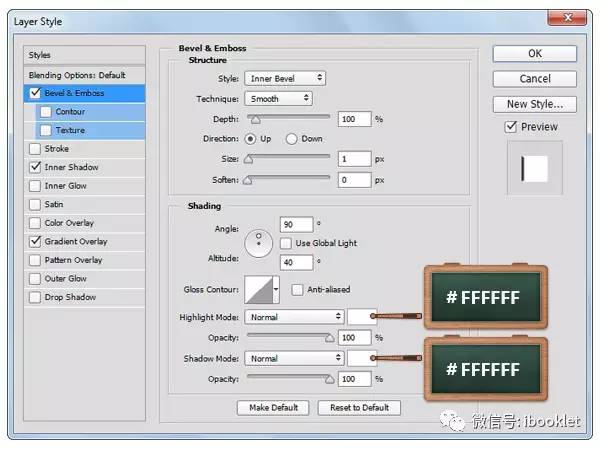Click the Altitude value field
This screenshot has height=449, width=600.
[x=297, y=263]
